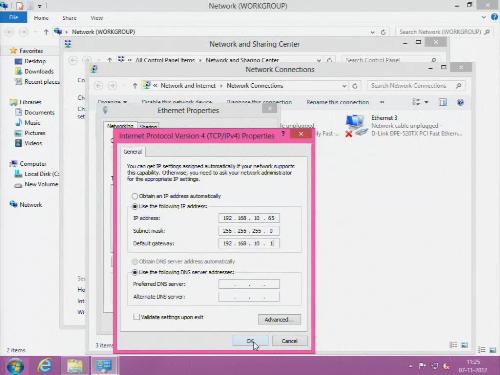The image size is (500, 375).
Task: Select 'Use the following DNS server addresses' radio
Action: point(135,272)
